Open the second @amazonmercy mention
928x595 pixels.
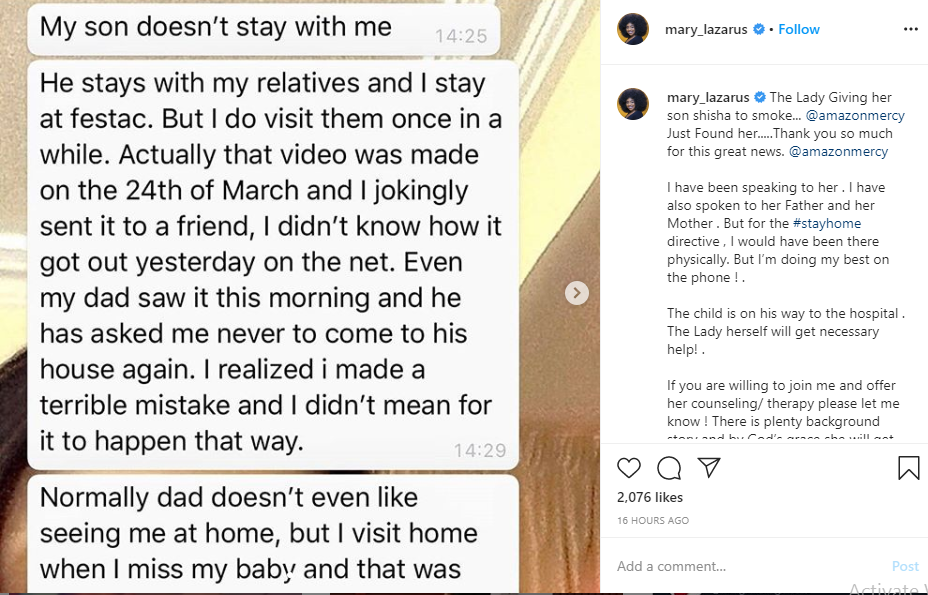tap(838, 152)
